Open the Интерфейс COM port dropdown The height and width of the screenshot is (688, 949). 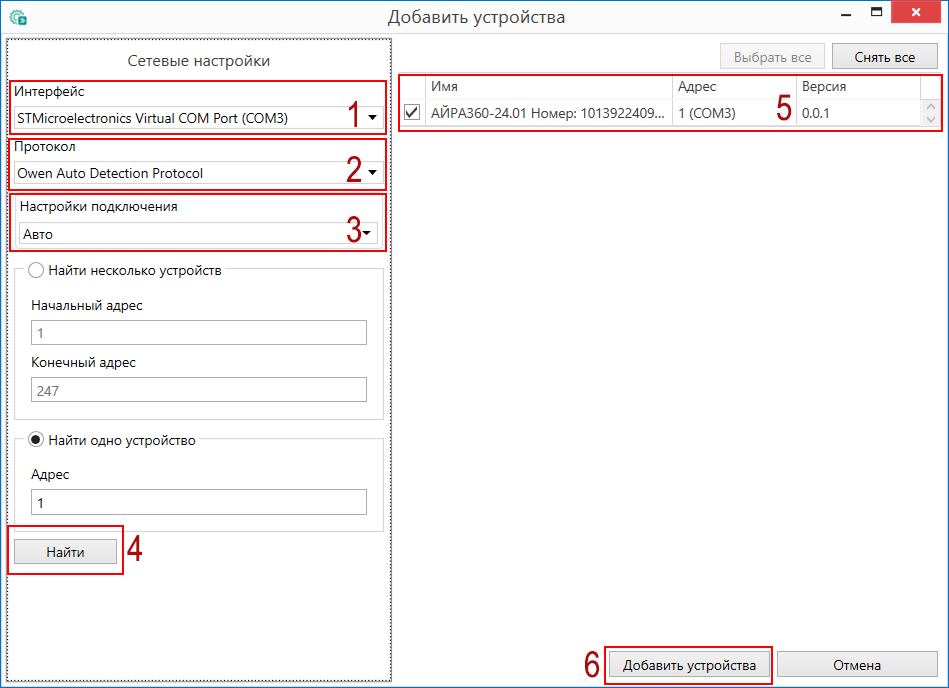tap(372, 118)
